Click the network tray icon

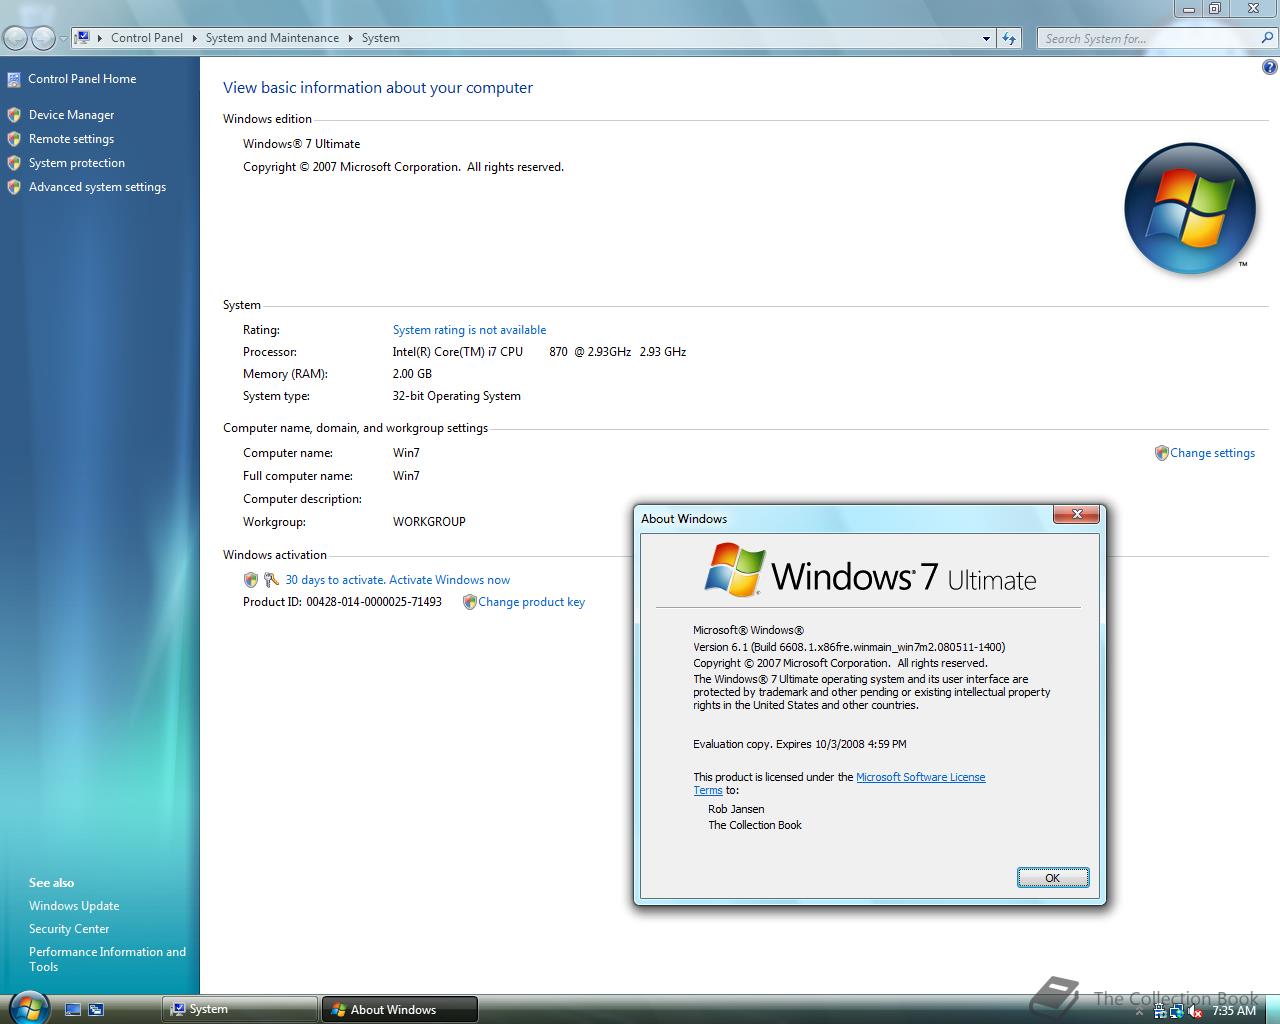click(1177, 1012)
